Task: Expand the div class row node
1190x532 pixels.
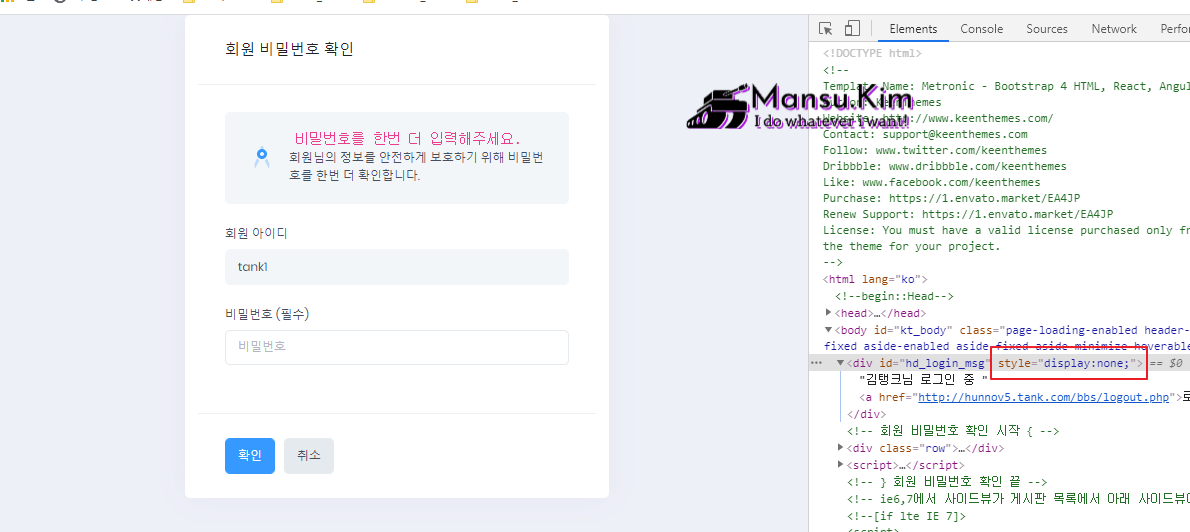Action: pyautogui.click(x=841, y=448)
